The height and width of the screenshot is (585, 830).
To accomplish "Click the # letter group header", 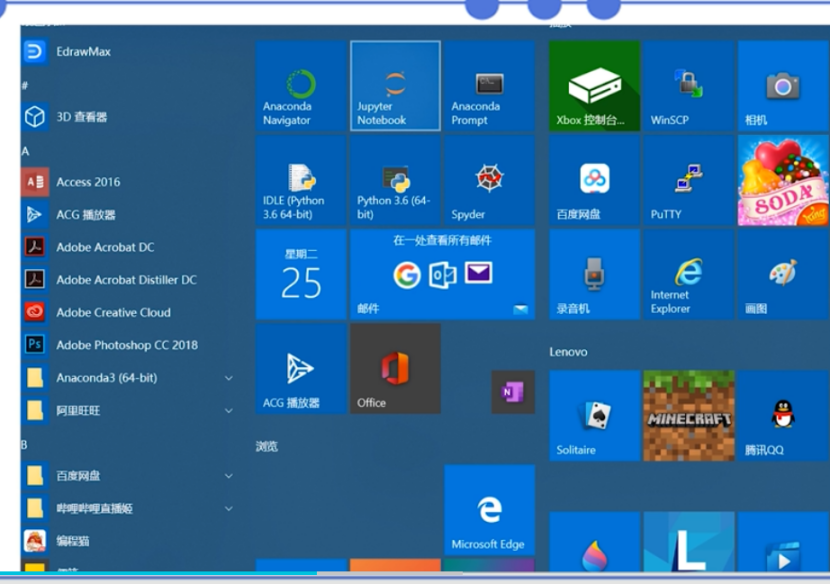I will tap(24, 85).
